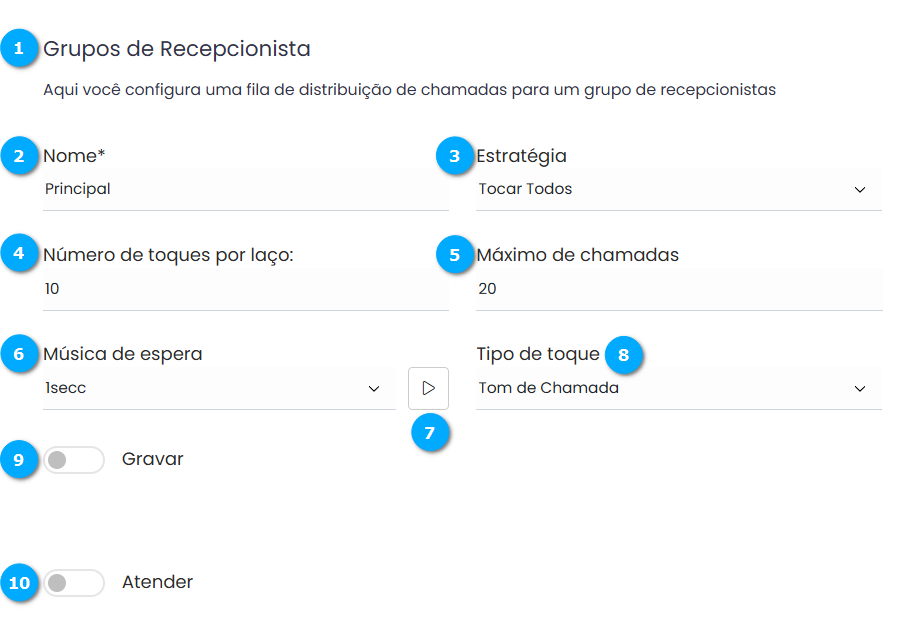Click the number 6 callout badge

(19, 353)
